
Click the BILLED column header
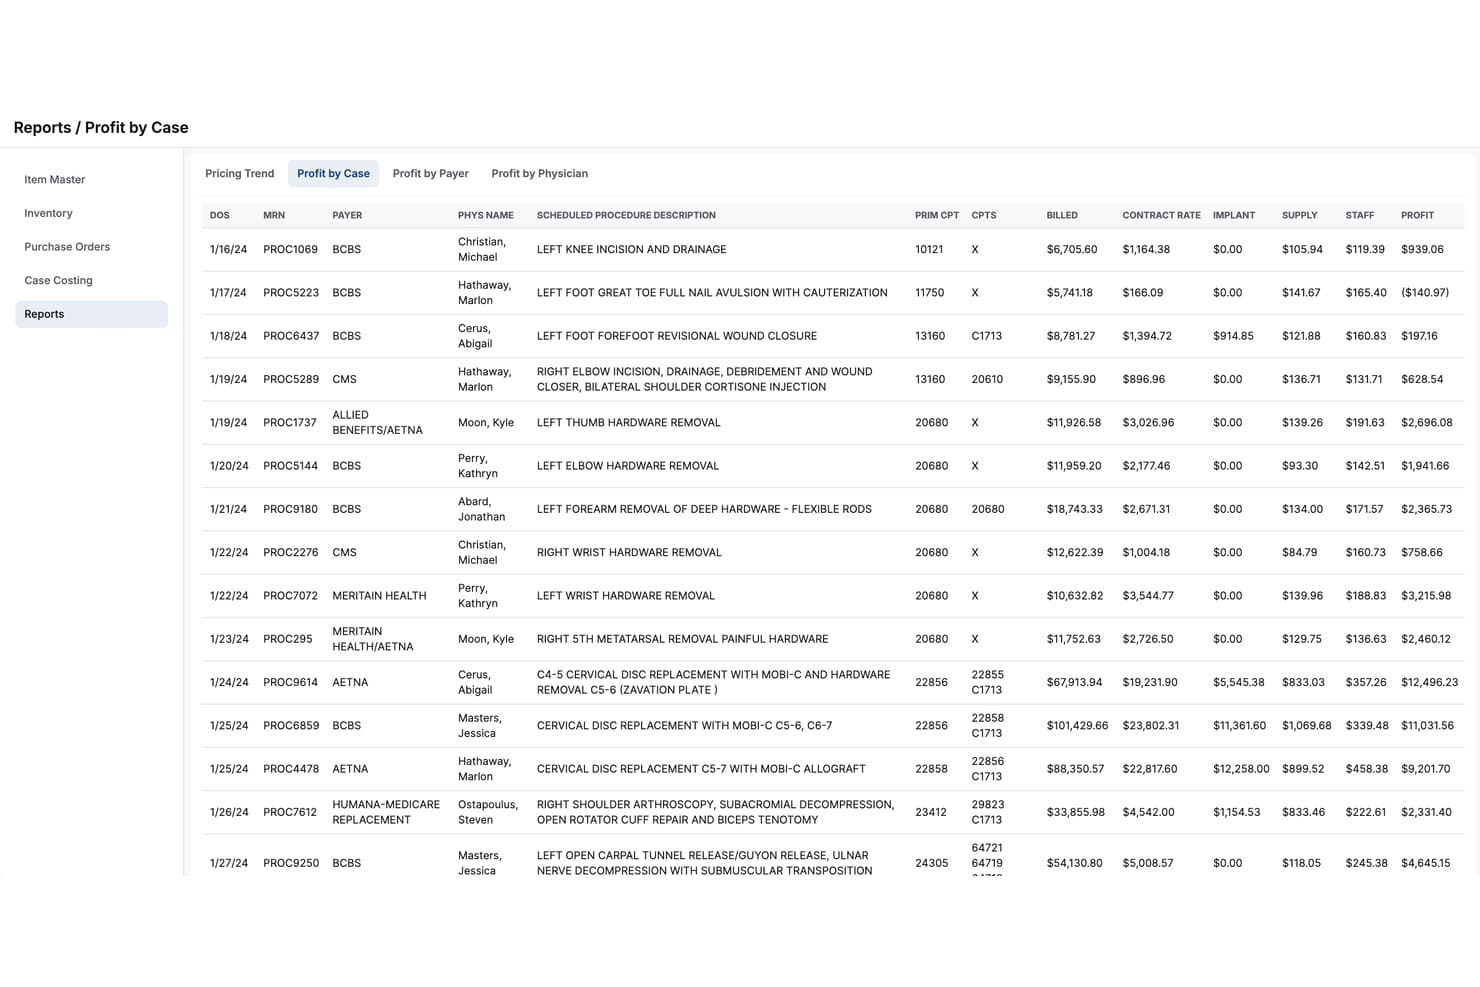coord(1062,215)
